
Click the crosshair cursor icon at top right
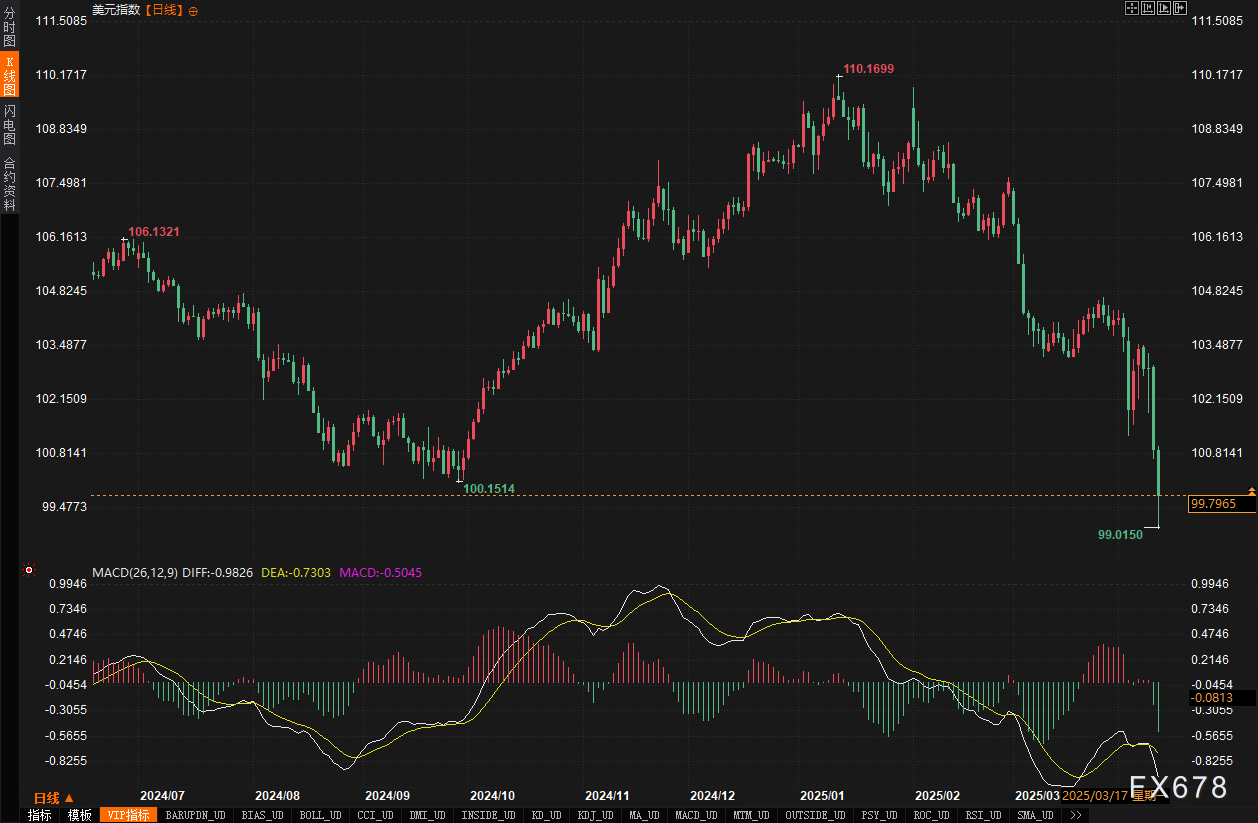(1132, 8)
